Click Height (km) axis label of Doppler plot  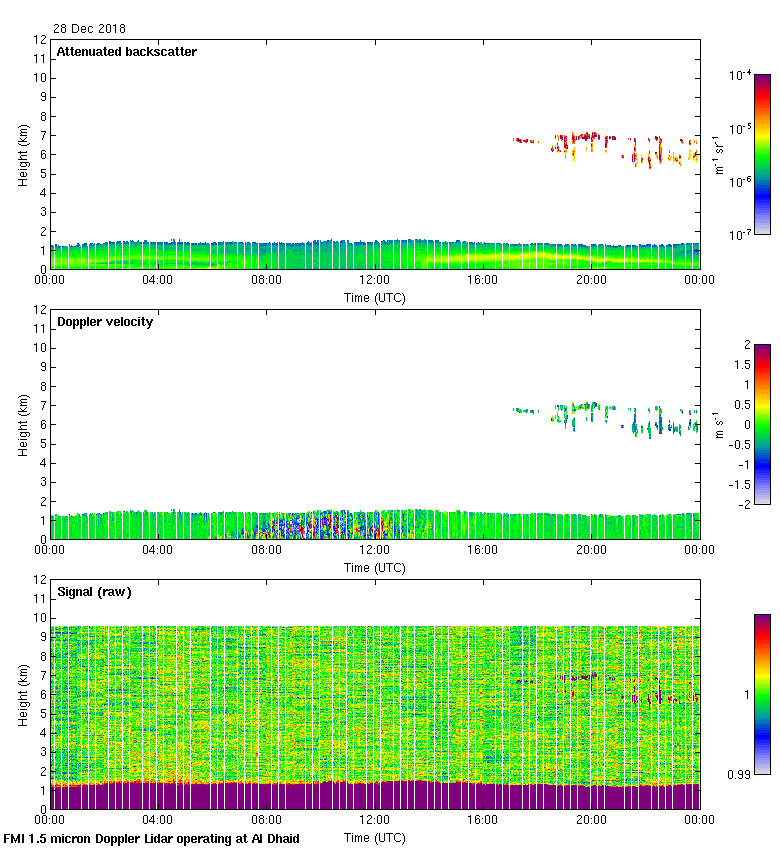[22, 424]
